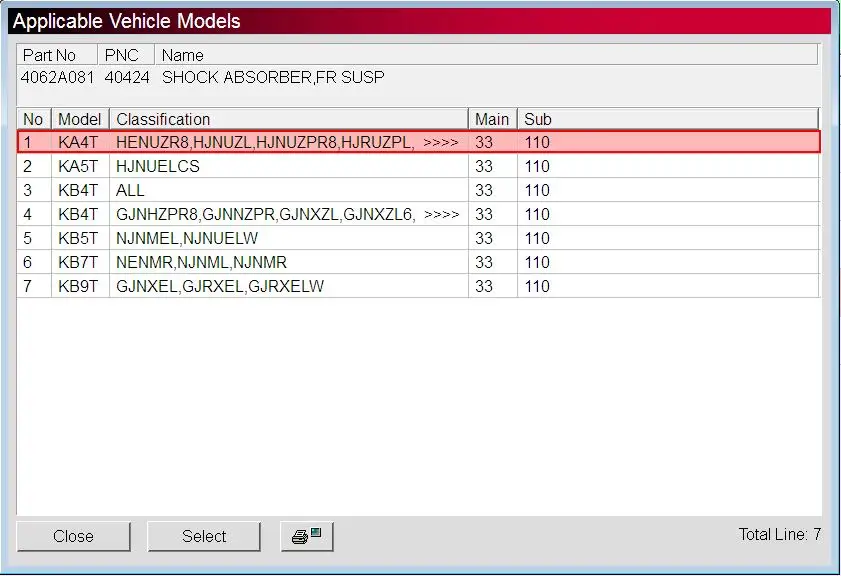The image size is (841, 576).
Task: Click the Part No header label
Action: pyautogui.click(x=49, y=55)
